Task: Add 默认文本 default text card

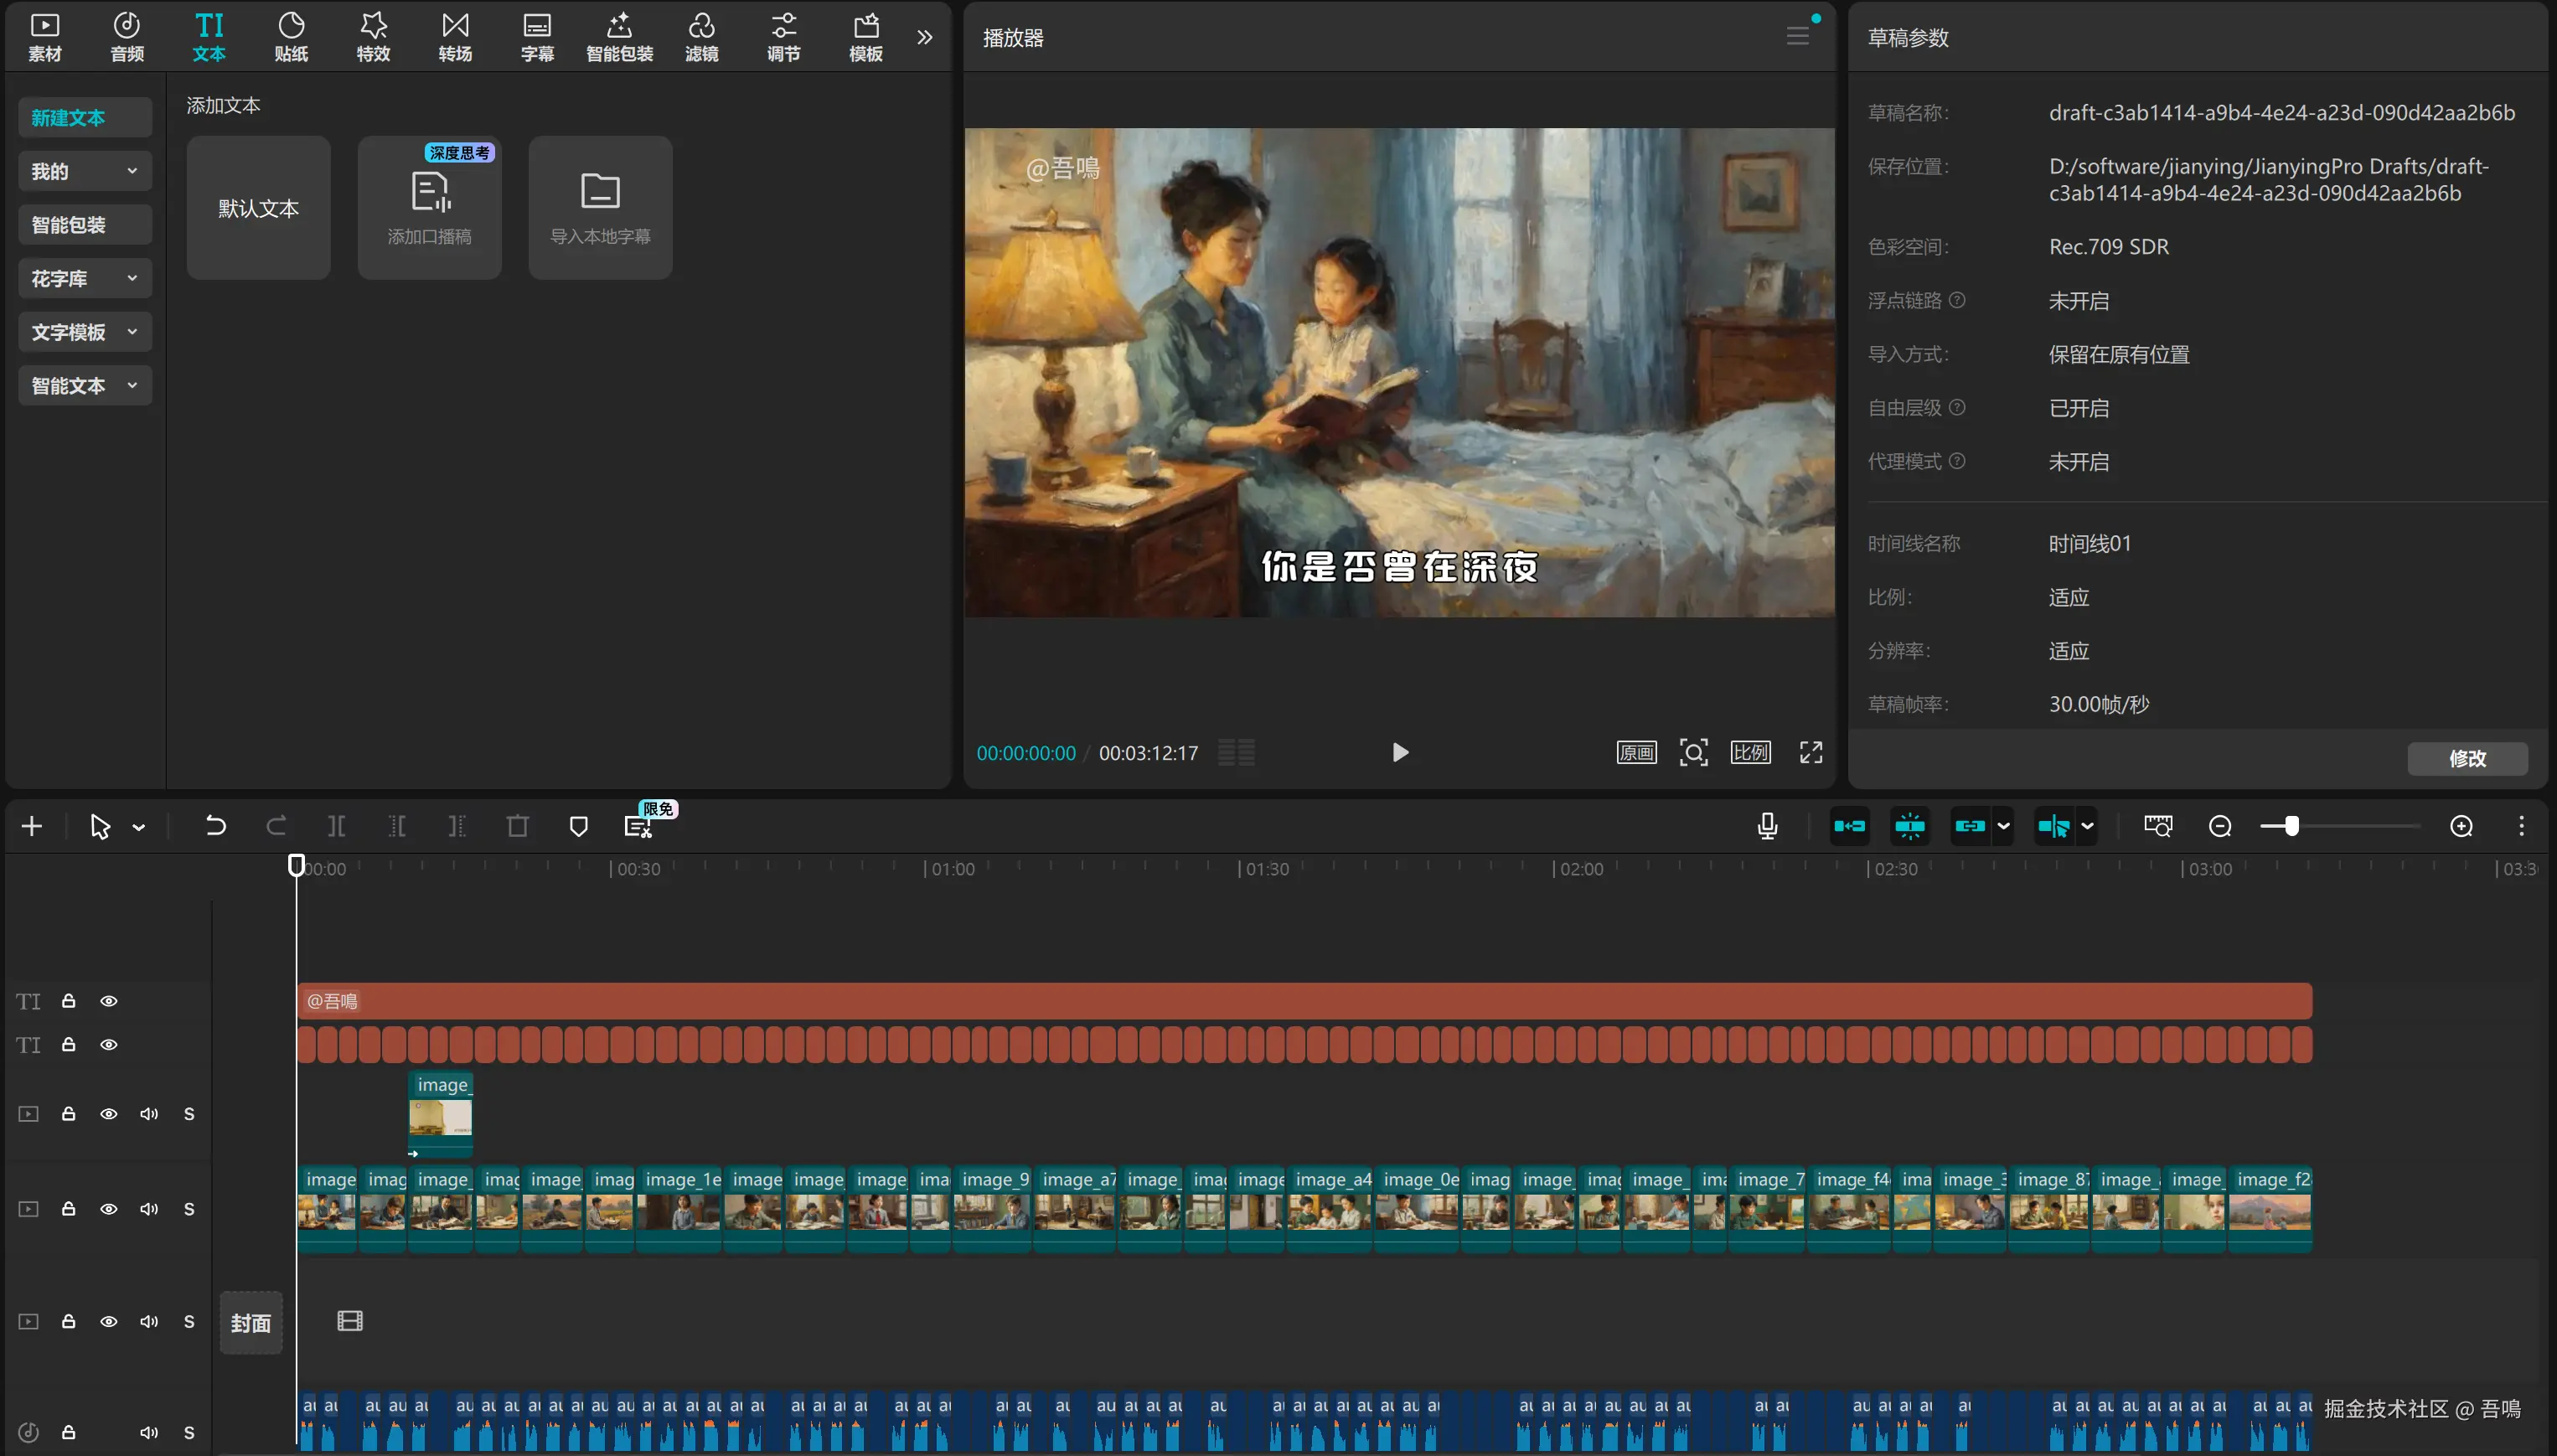Action: [258, 208]
